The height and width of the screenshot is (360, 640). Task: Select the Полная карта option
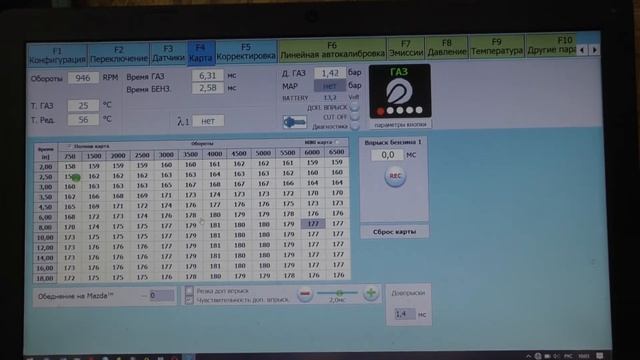pyautogui.click(x=69, y=146)
